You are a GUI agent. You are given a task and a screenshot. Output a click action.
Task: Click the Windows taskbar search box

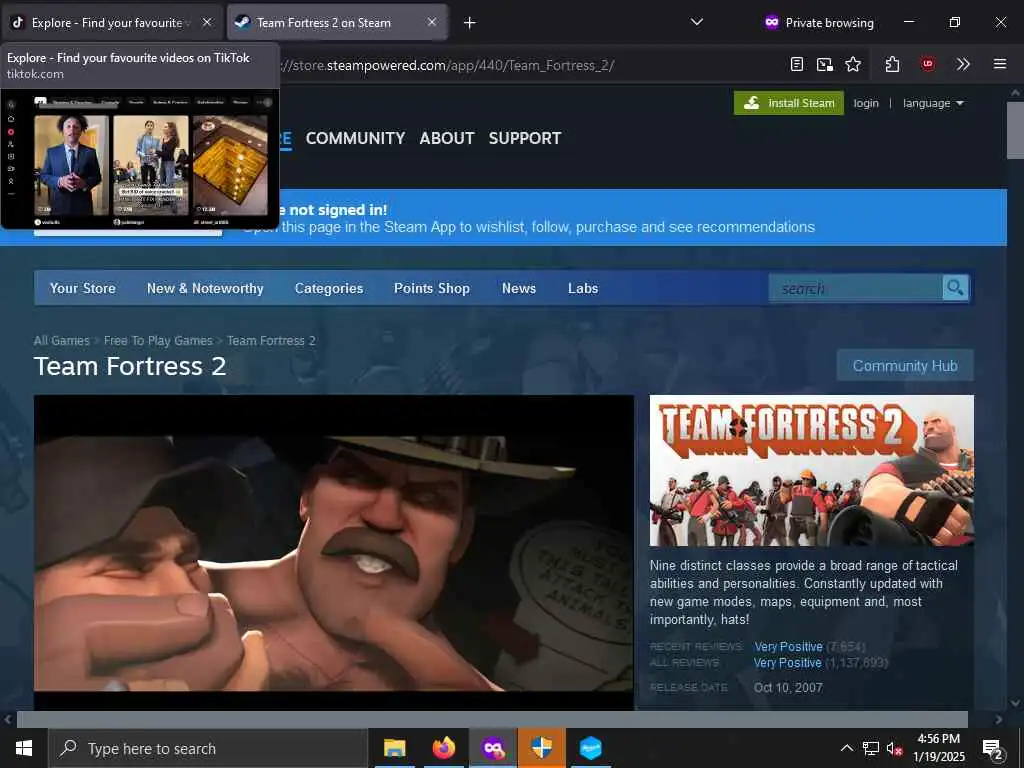pos(208,748)
